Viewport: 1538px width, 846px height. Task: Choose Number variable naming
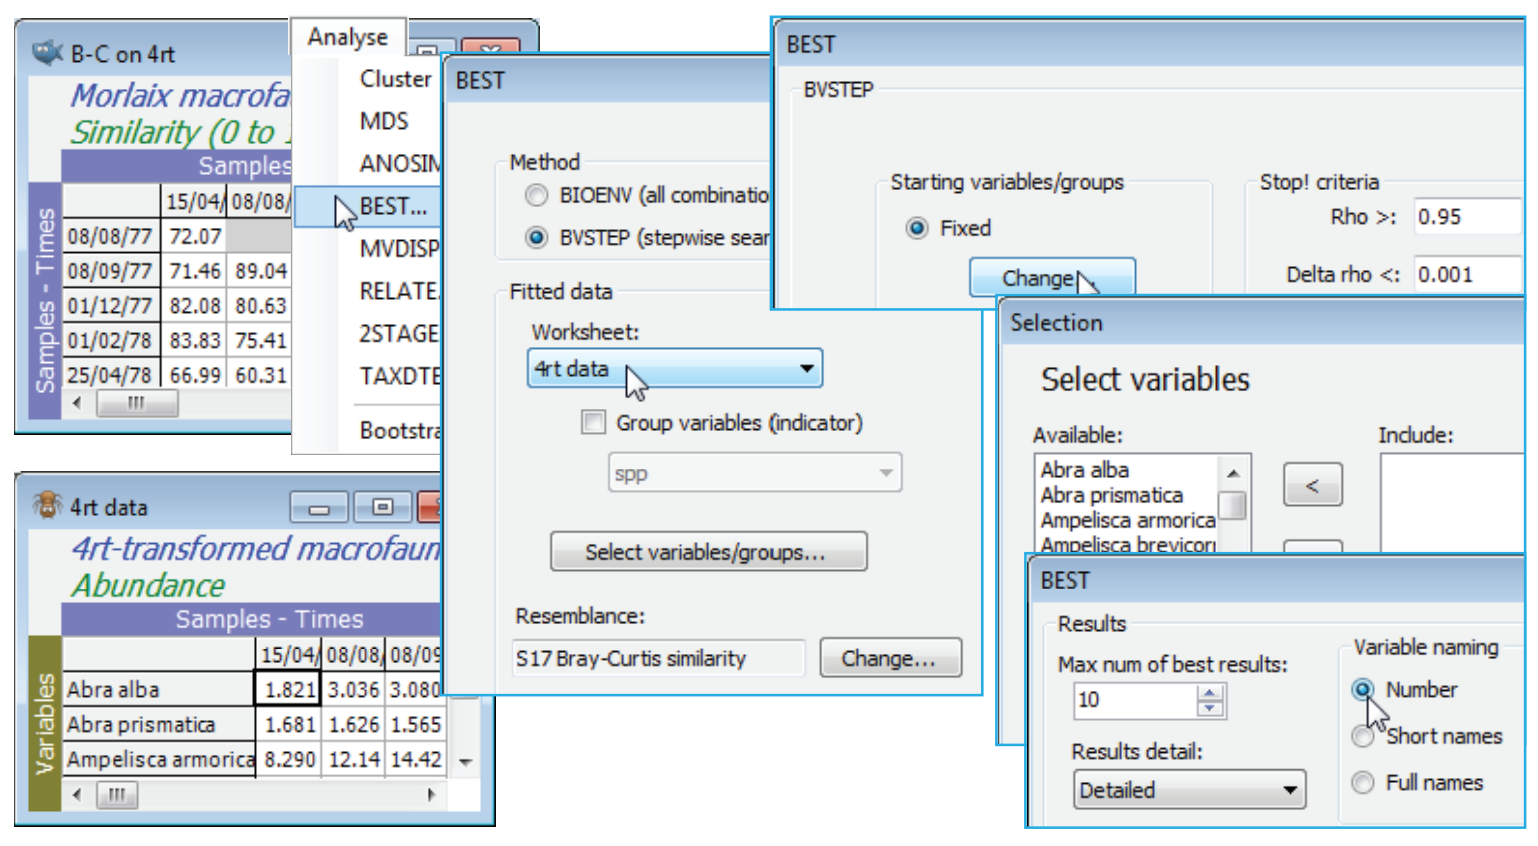1362,689
